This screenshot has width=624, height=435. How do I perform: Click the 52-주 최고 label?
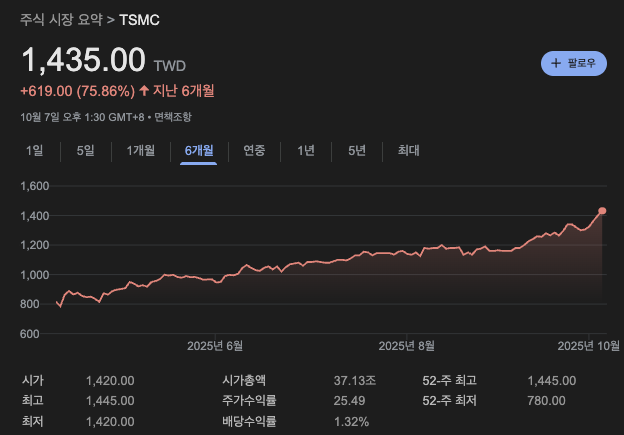pyautogui.click(x=450, y=380)
